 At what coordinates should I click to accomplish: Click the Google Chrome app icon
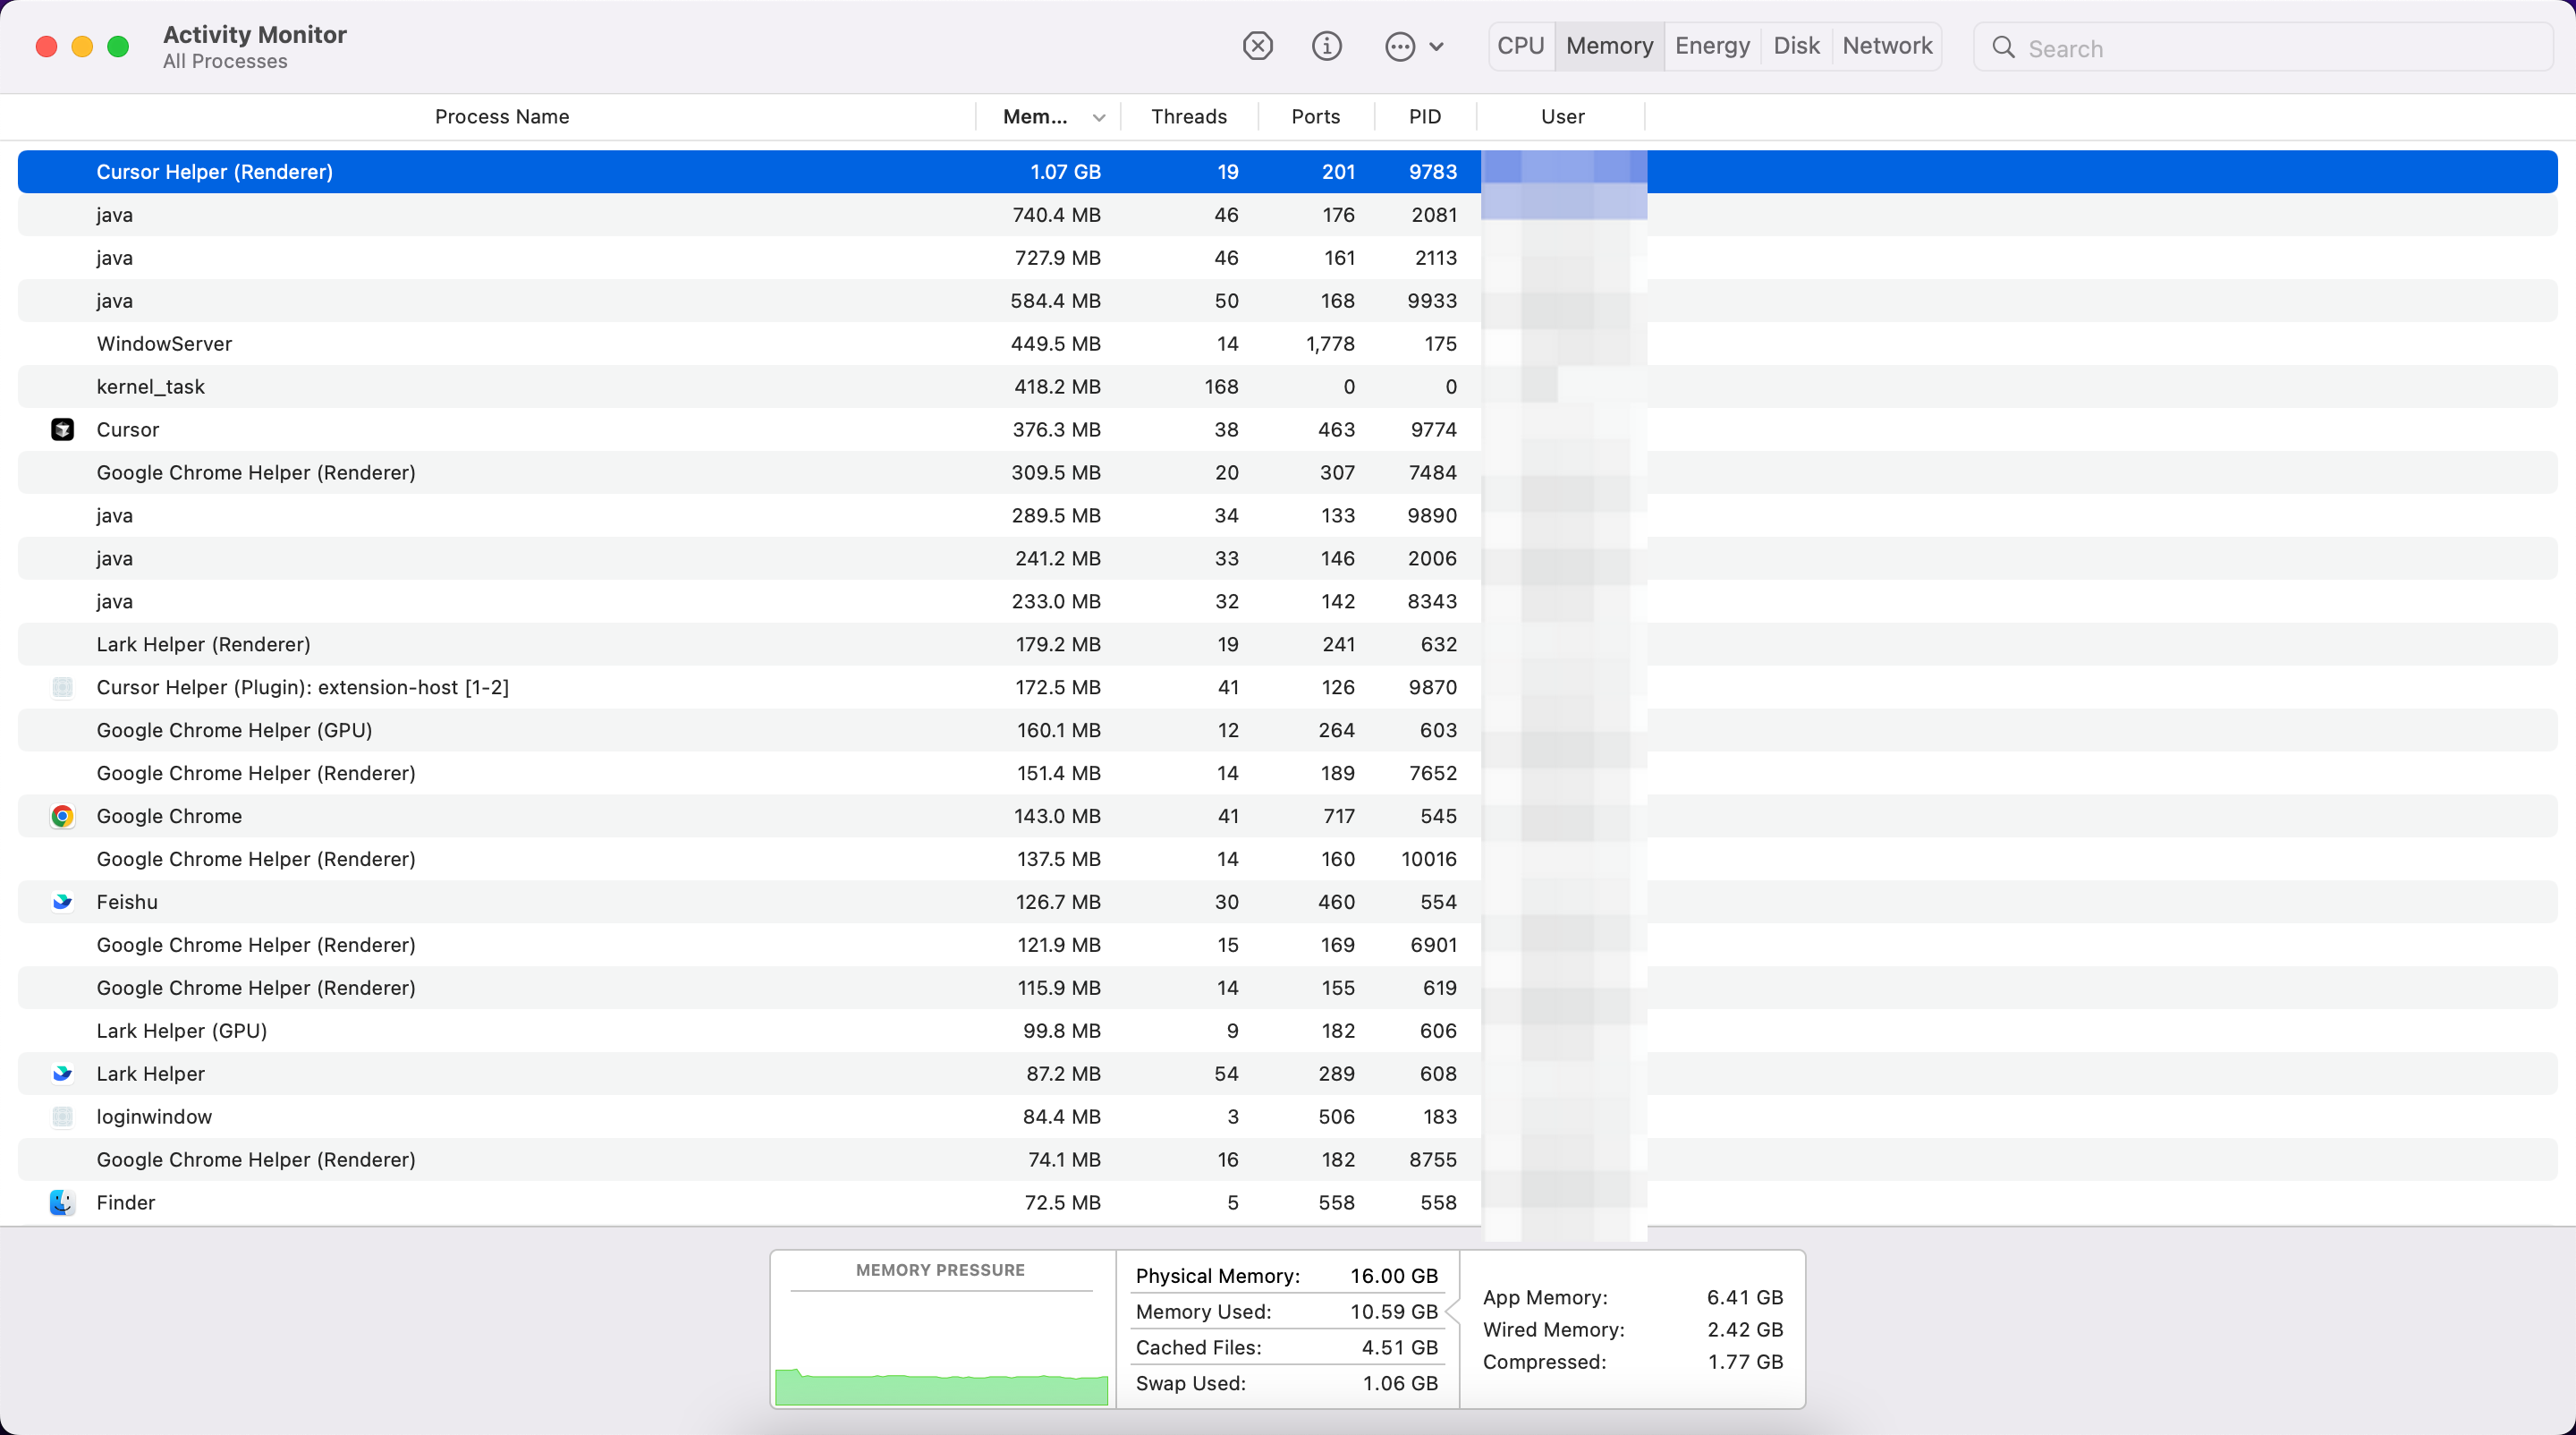coord(62,816)
